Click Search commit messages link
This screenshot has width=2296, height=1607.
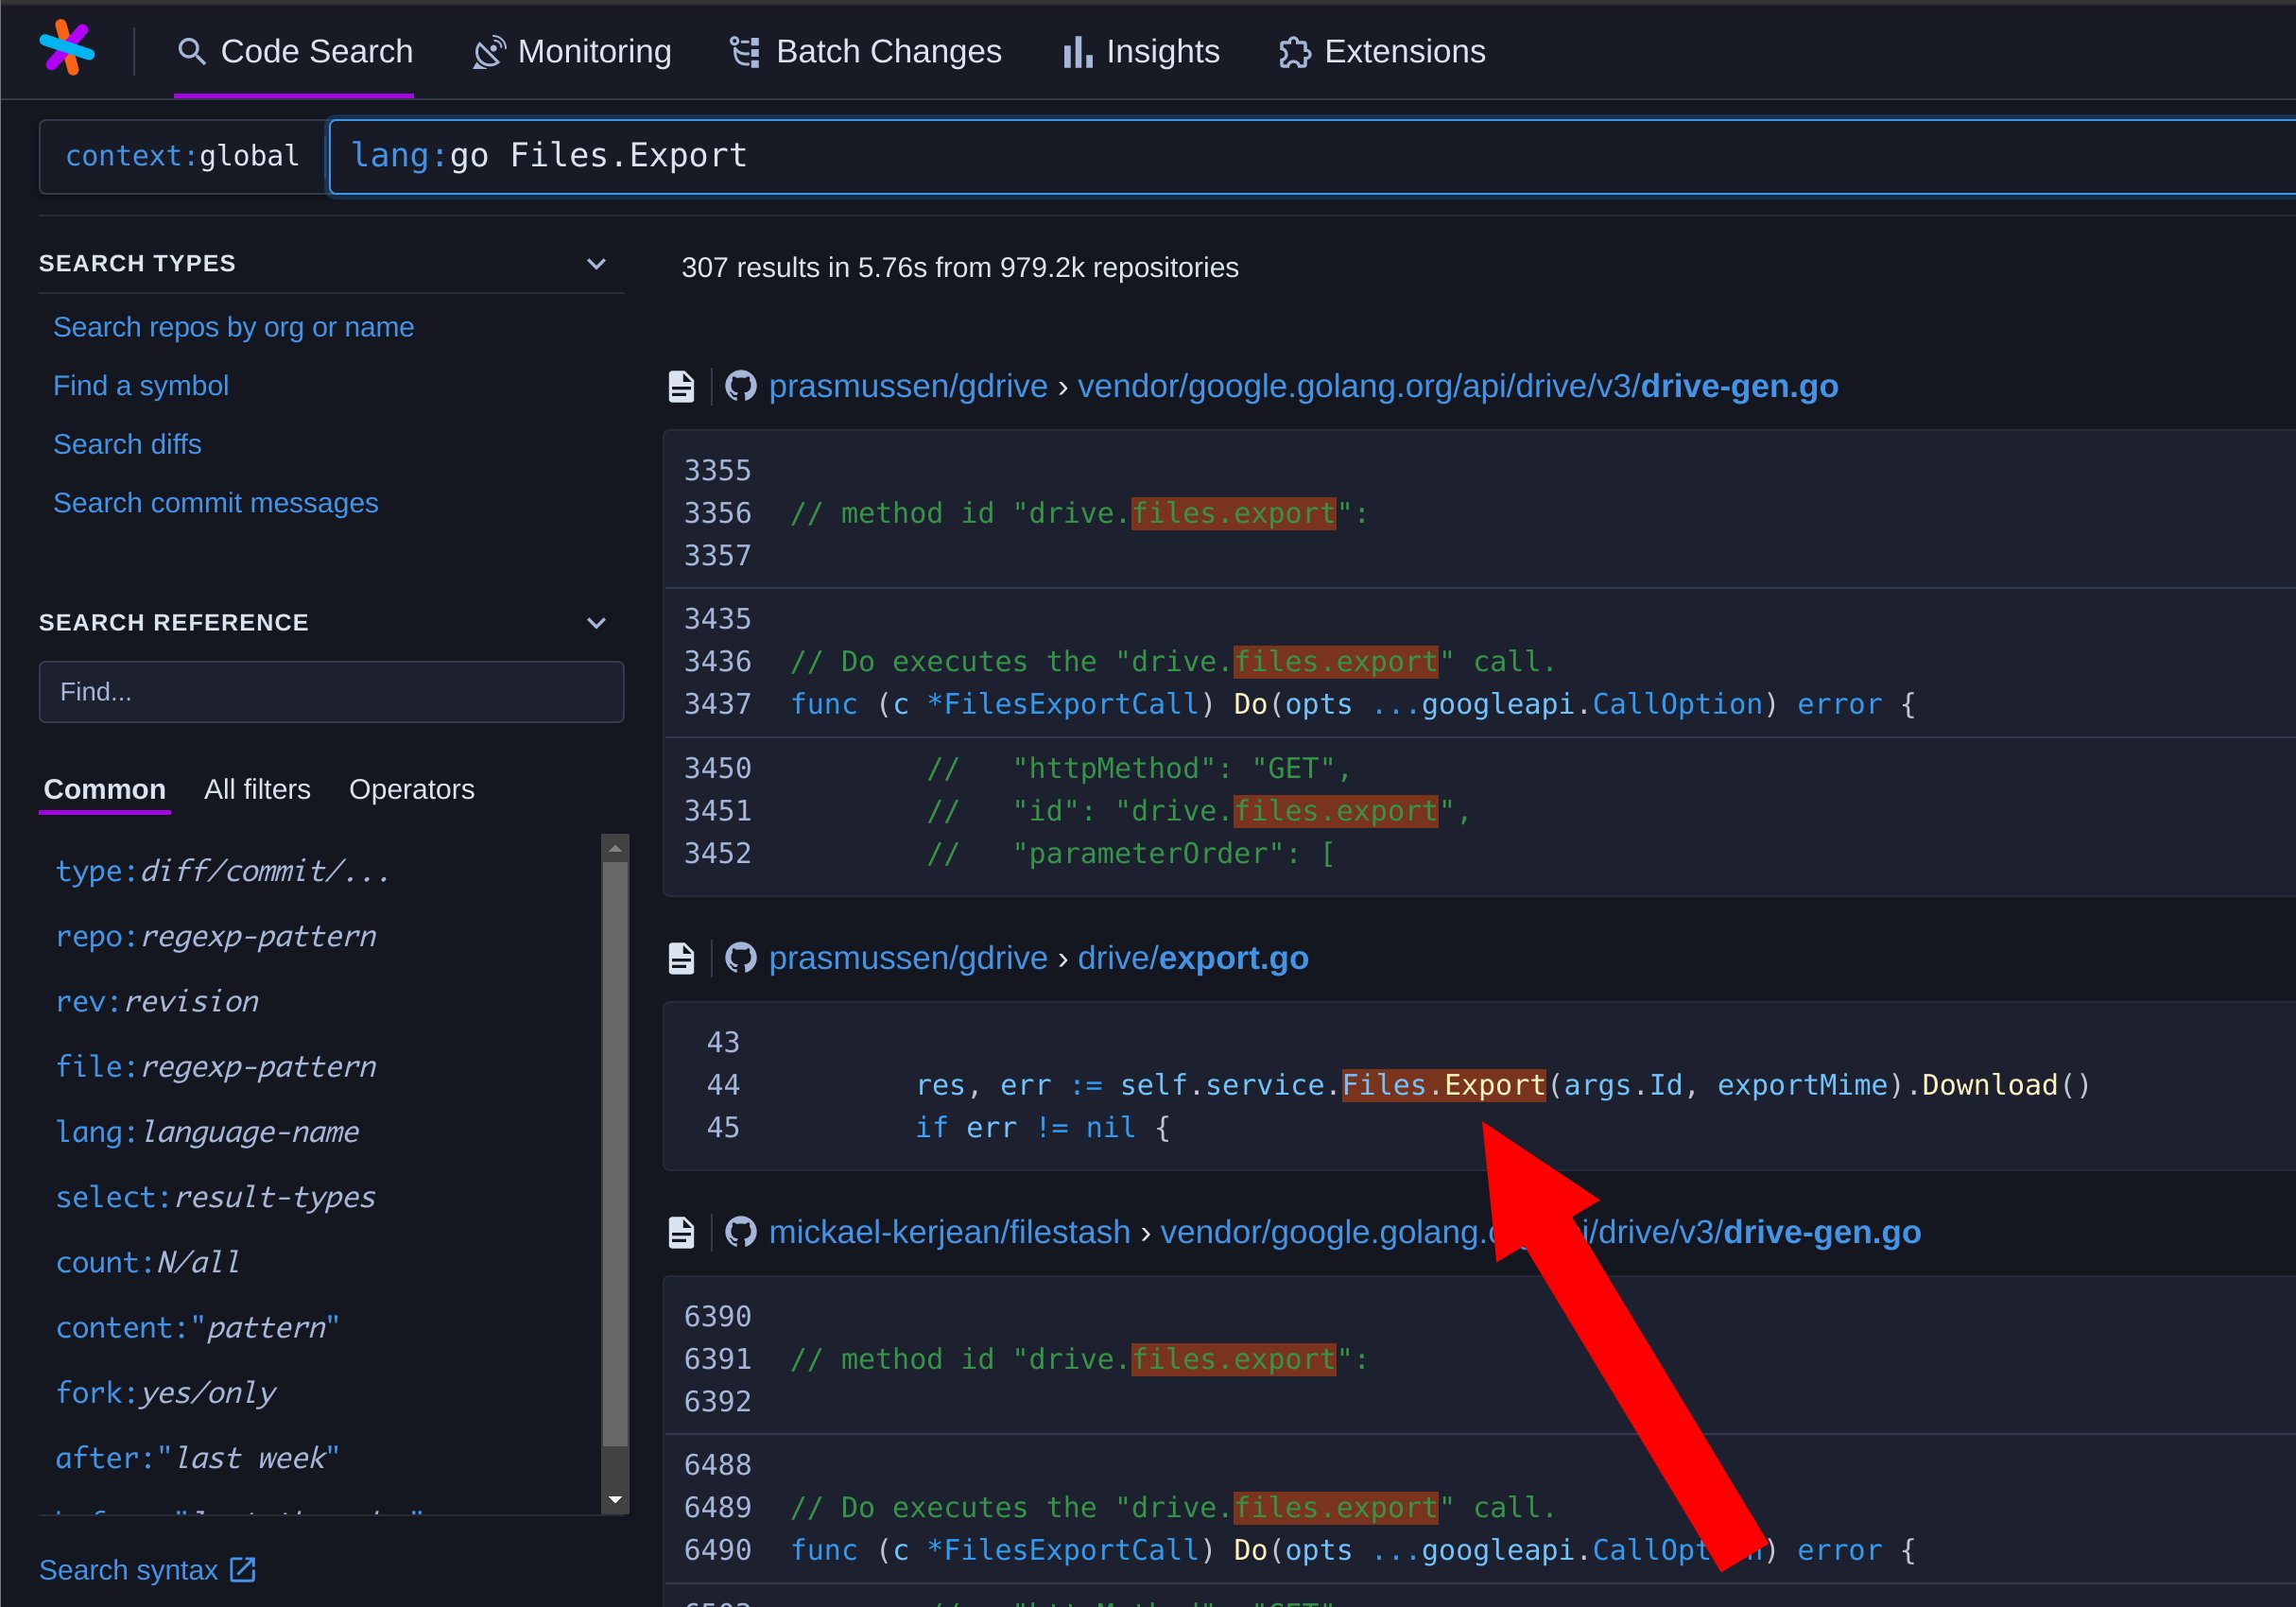[216, 503]
